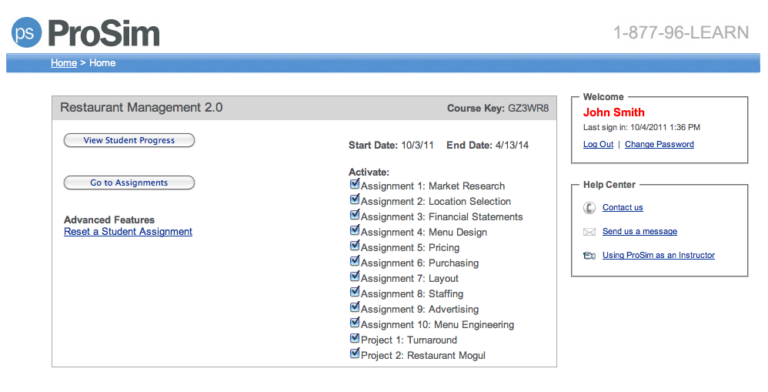Click the Activate: label
Viewport: 768px width, 392px height.
[x=369, y=172]
